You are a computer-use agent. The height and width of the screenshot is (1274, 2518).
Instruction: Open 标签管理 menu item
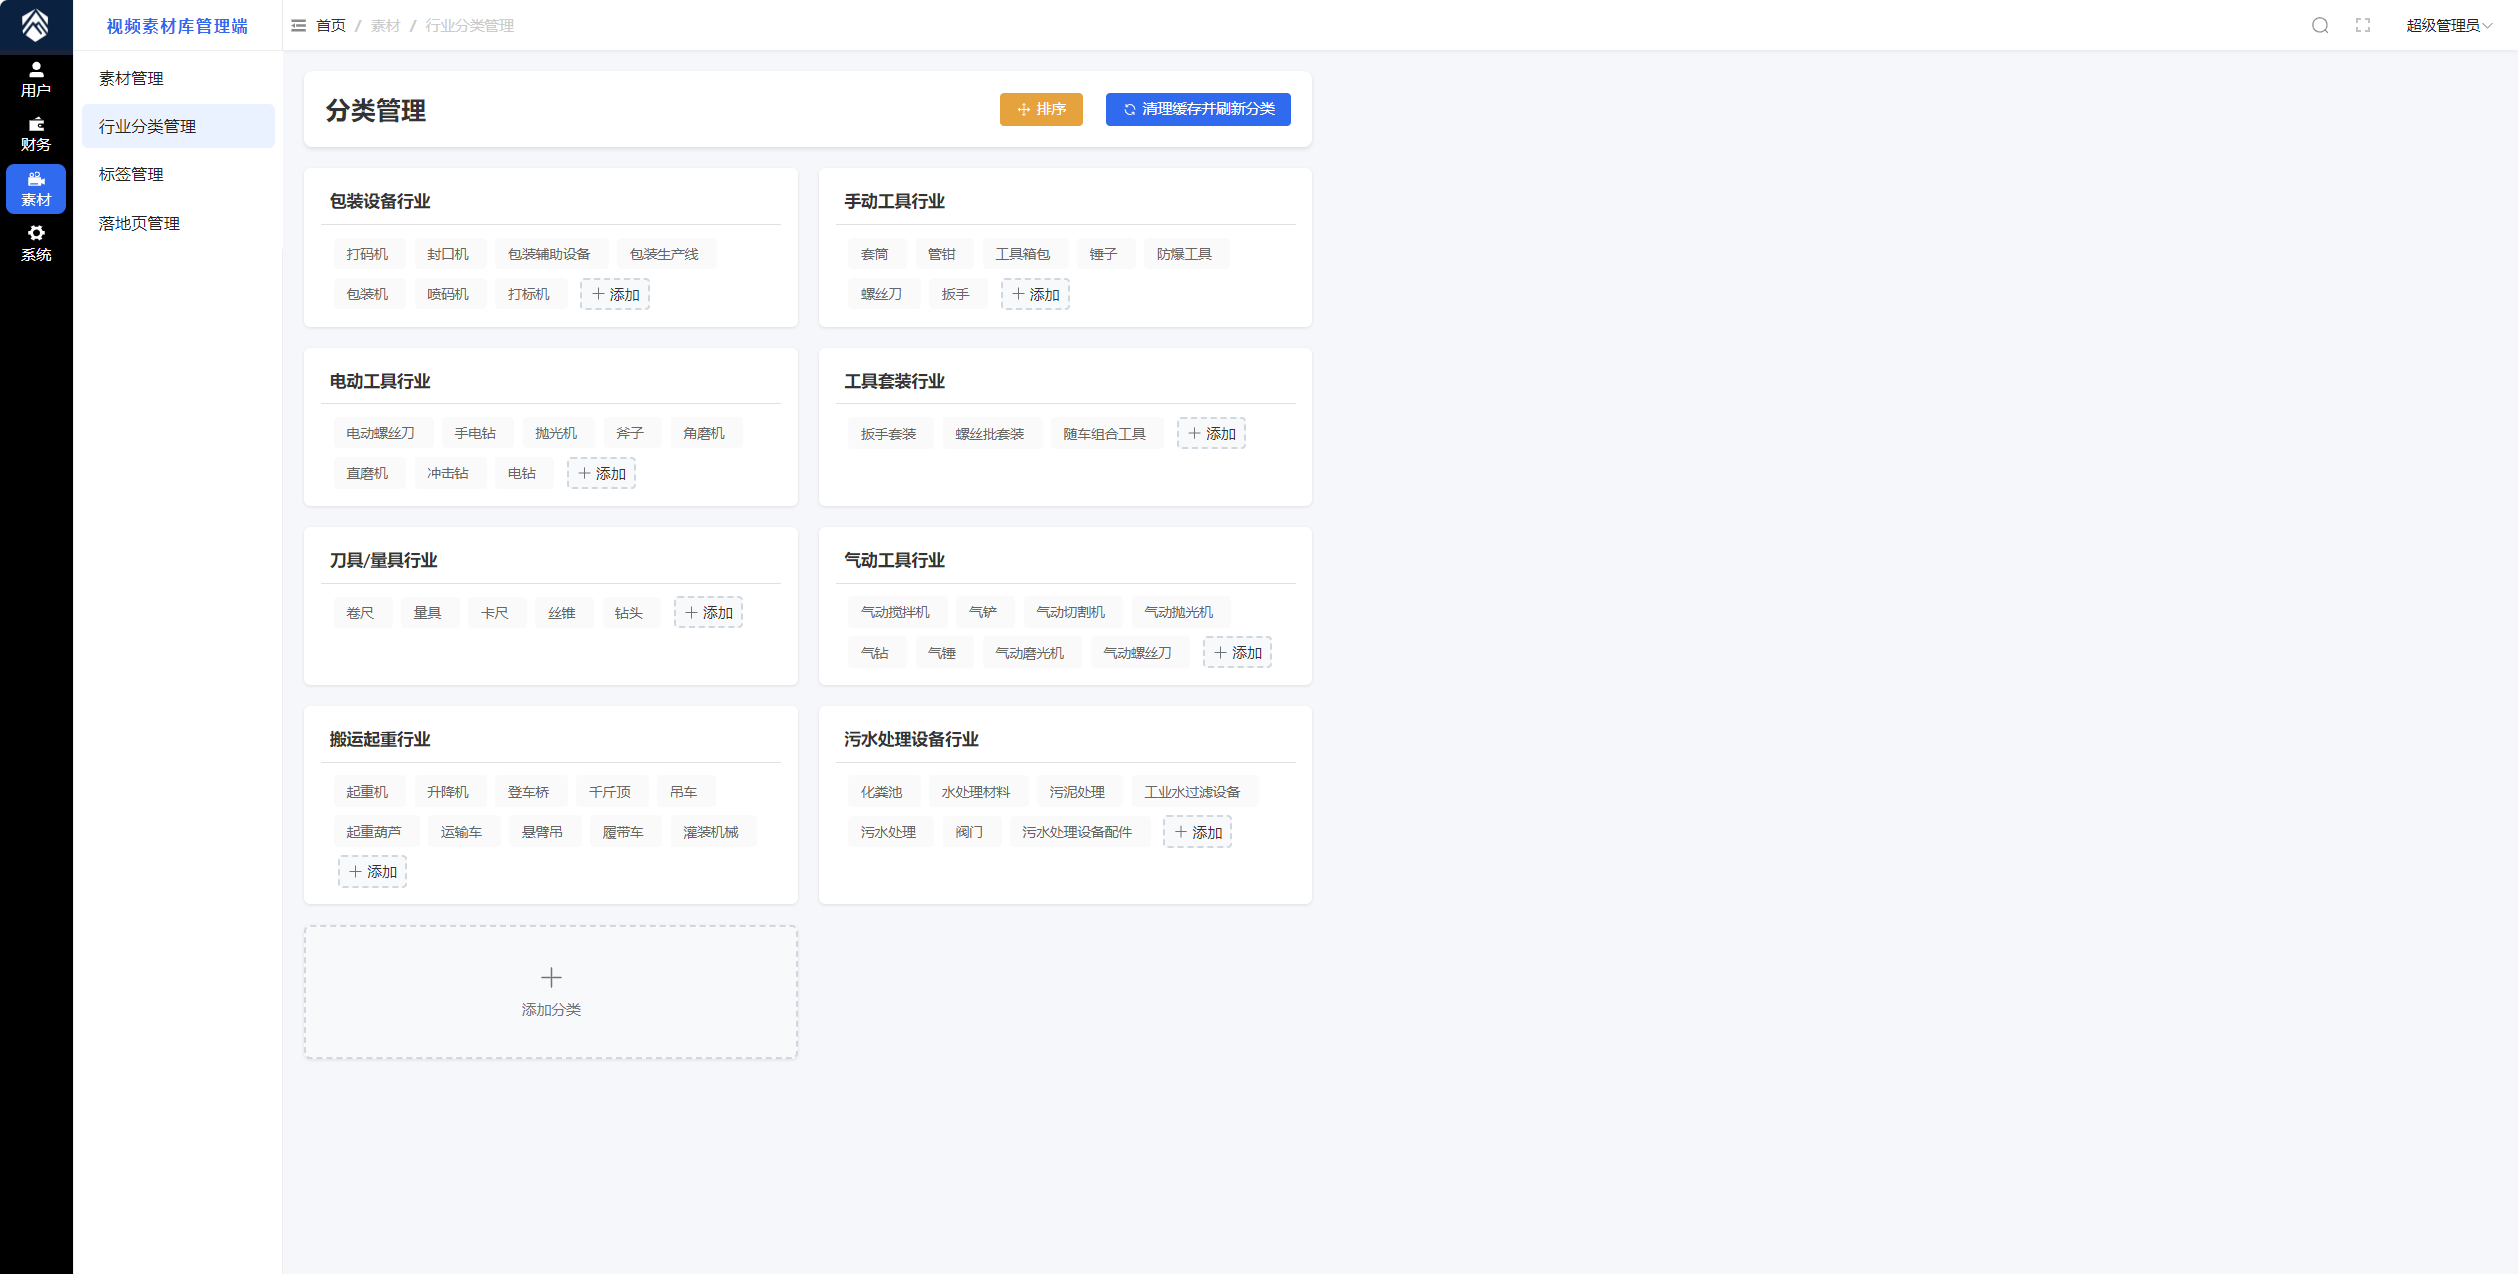pos(131,174)
